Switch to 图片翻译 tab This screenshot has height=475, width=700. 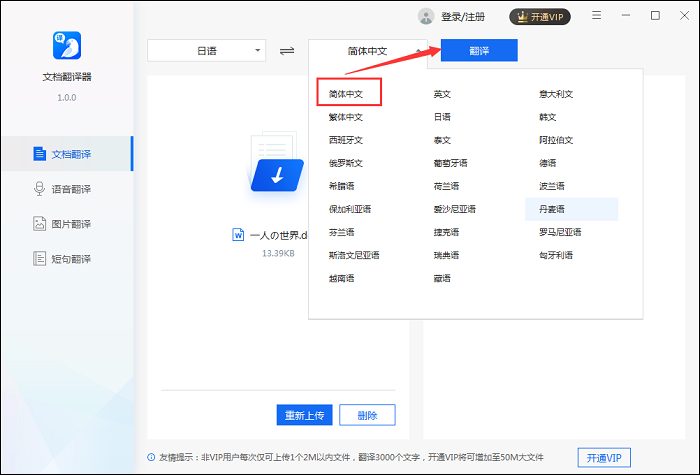click(x=67, y=224)
